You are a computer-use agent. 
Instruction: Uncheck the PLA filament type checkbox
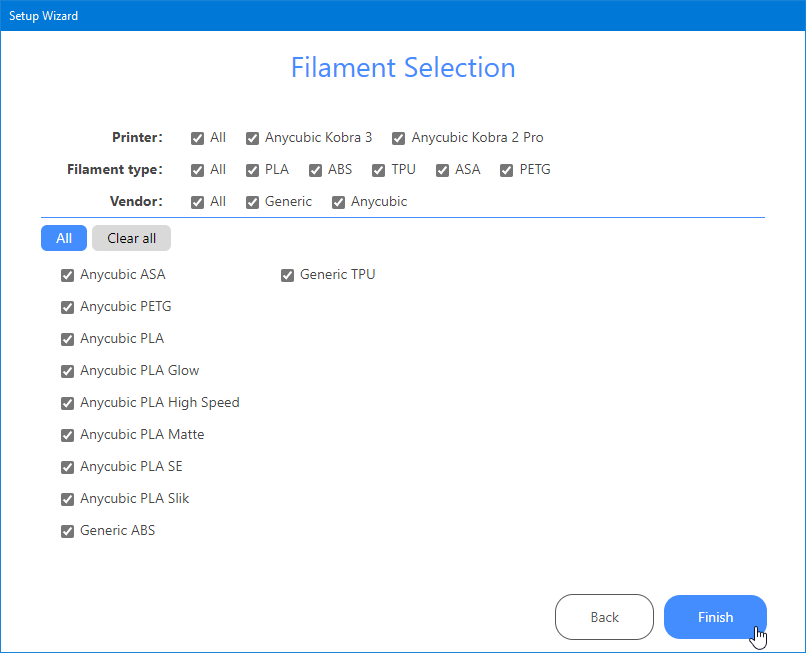coord(253,170)
